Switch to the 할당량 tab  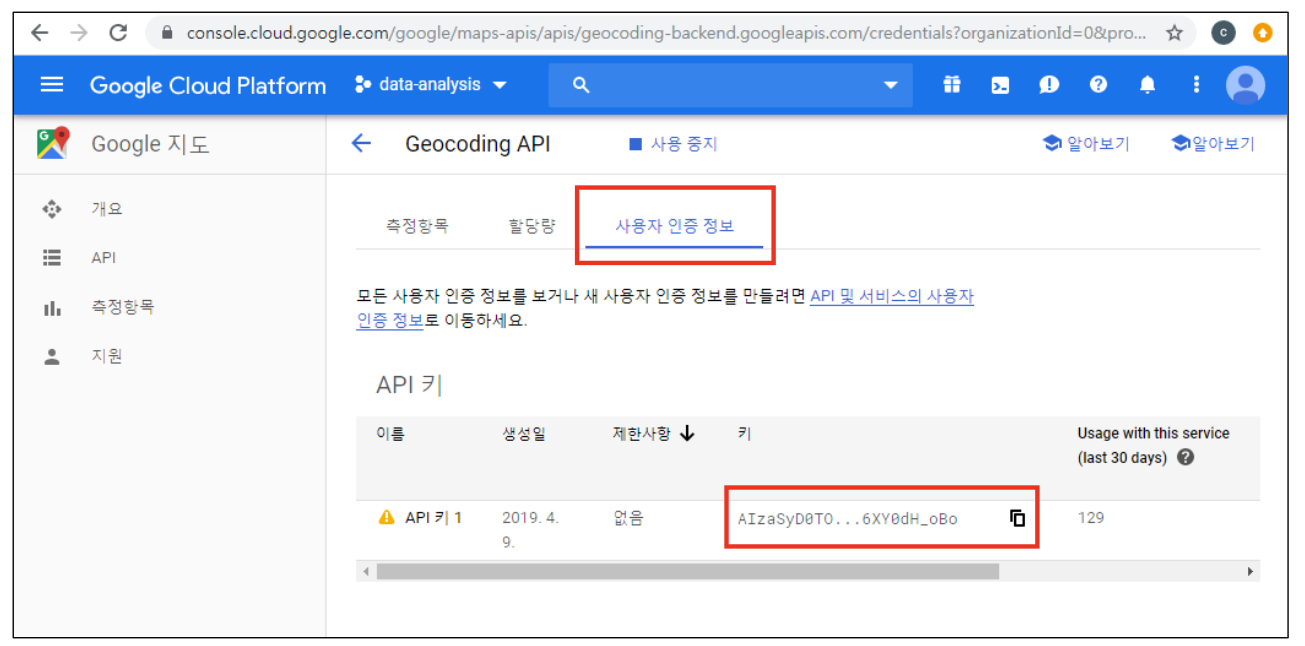click(x=531, y=226)
